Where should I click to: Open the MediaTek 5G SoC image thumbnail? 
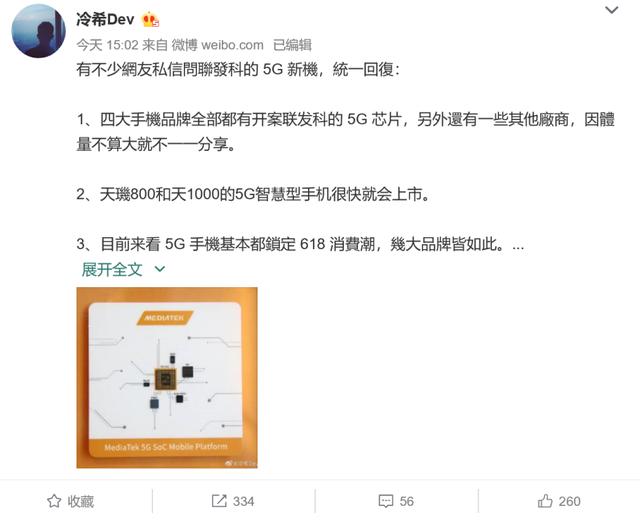coord(167,378)
